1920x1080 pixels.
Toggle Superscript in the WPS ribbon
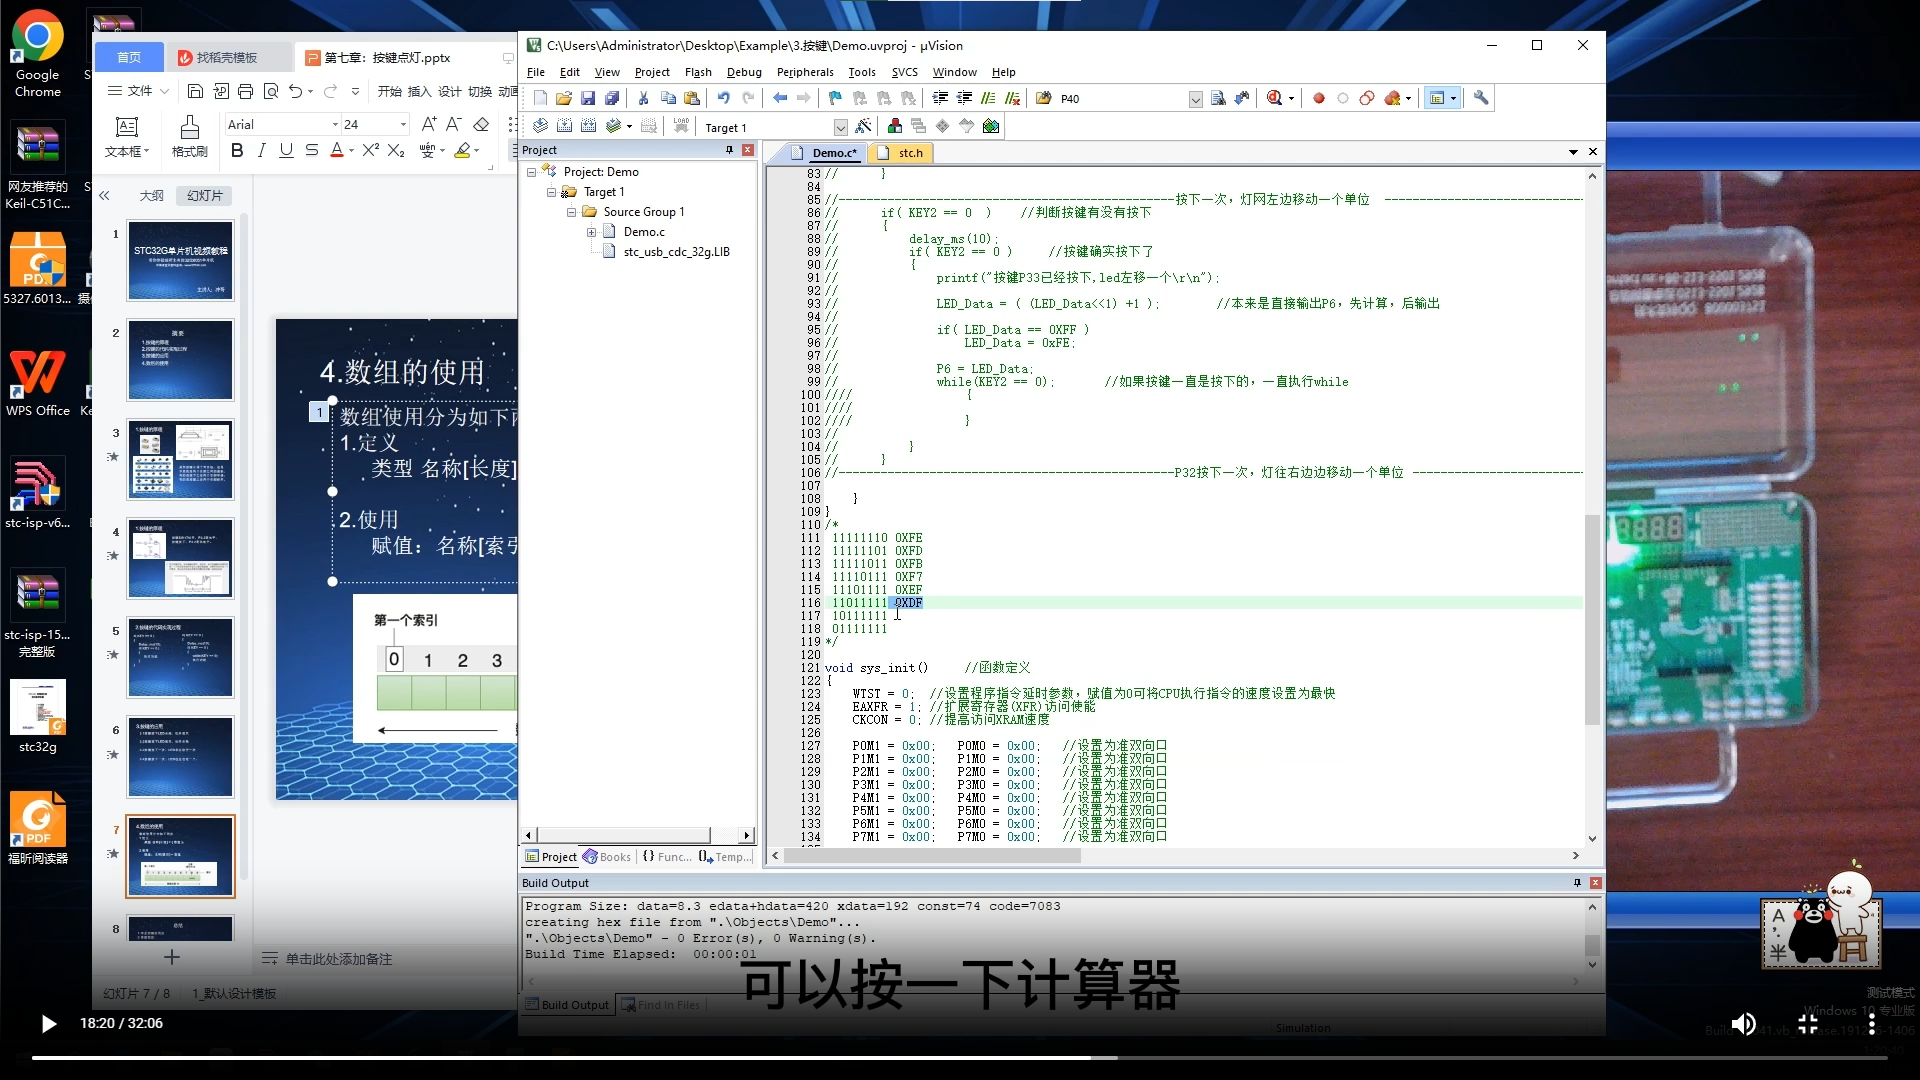point(370,150)
